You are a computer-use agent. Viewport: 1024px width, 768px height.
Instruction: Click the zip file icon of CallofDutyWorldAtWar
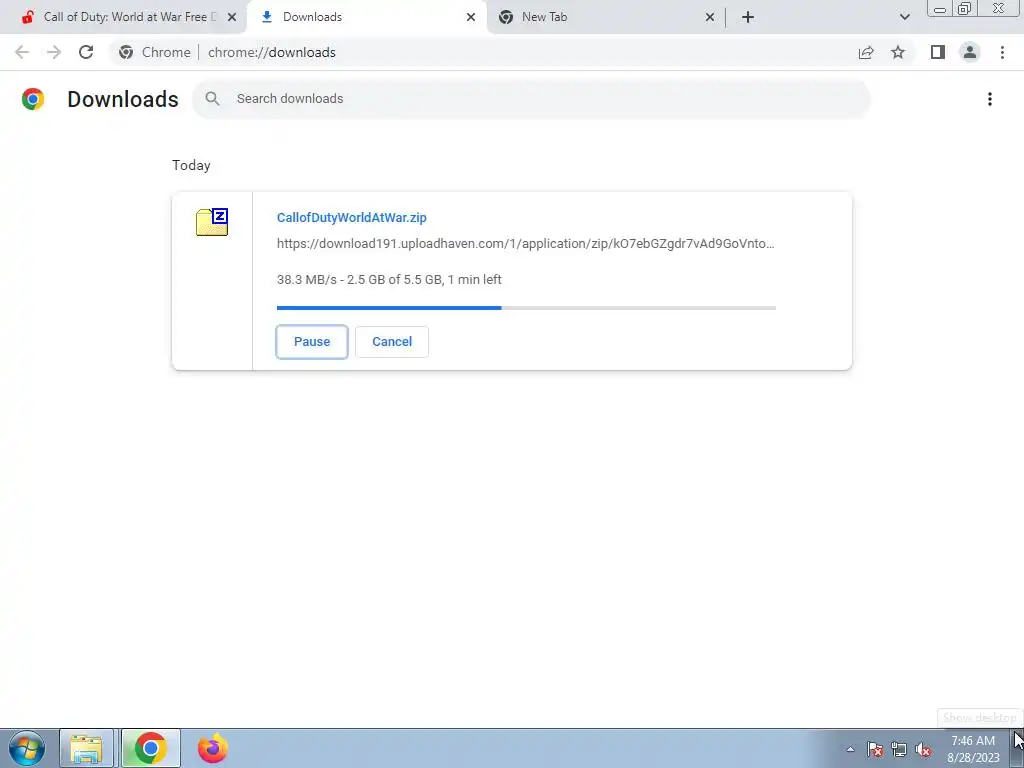point(212,222)
